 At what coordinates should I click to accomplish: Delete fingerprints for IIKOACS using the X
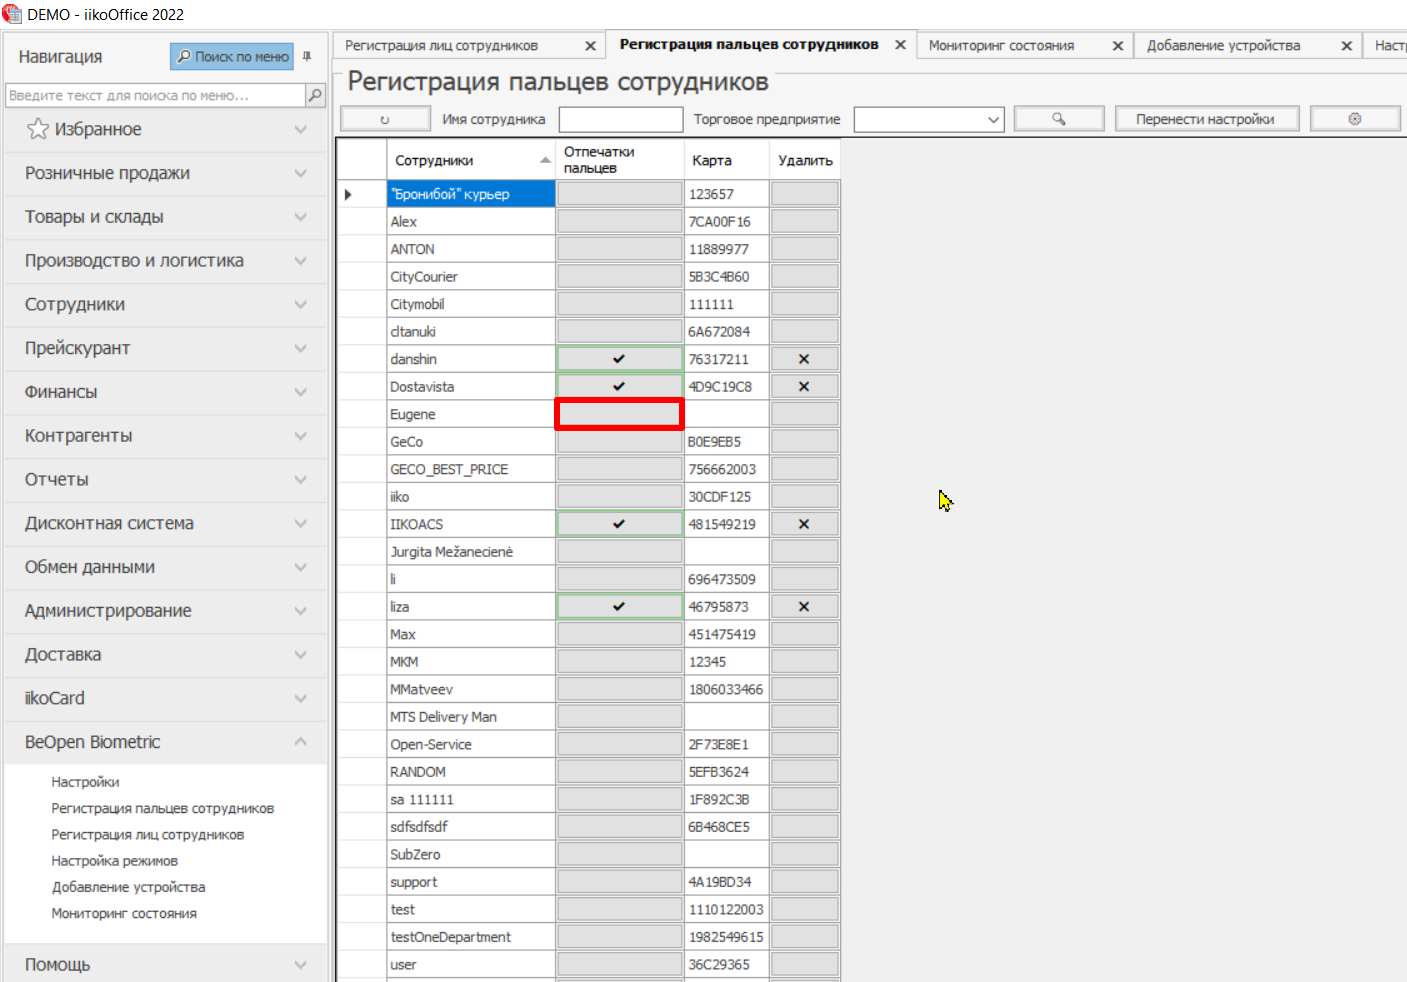804,524
